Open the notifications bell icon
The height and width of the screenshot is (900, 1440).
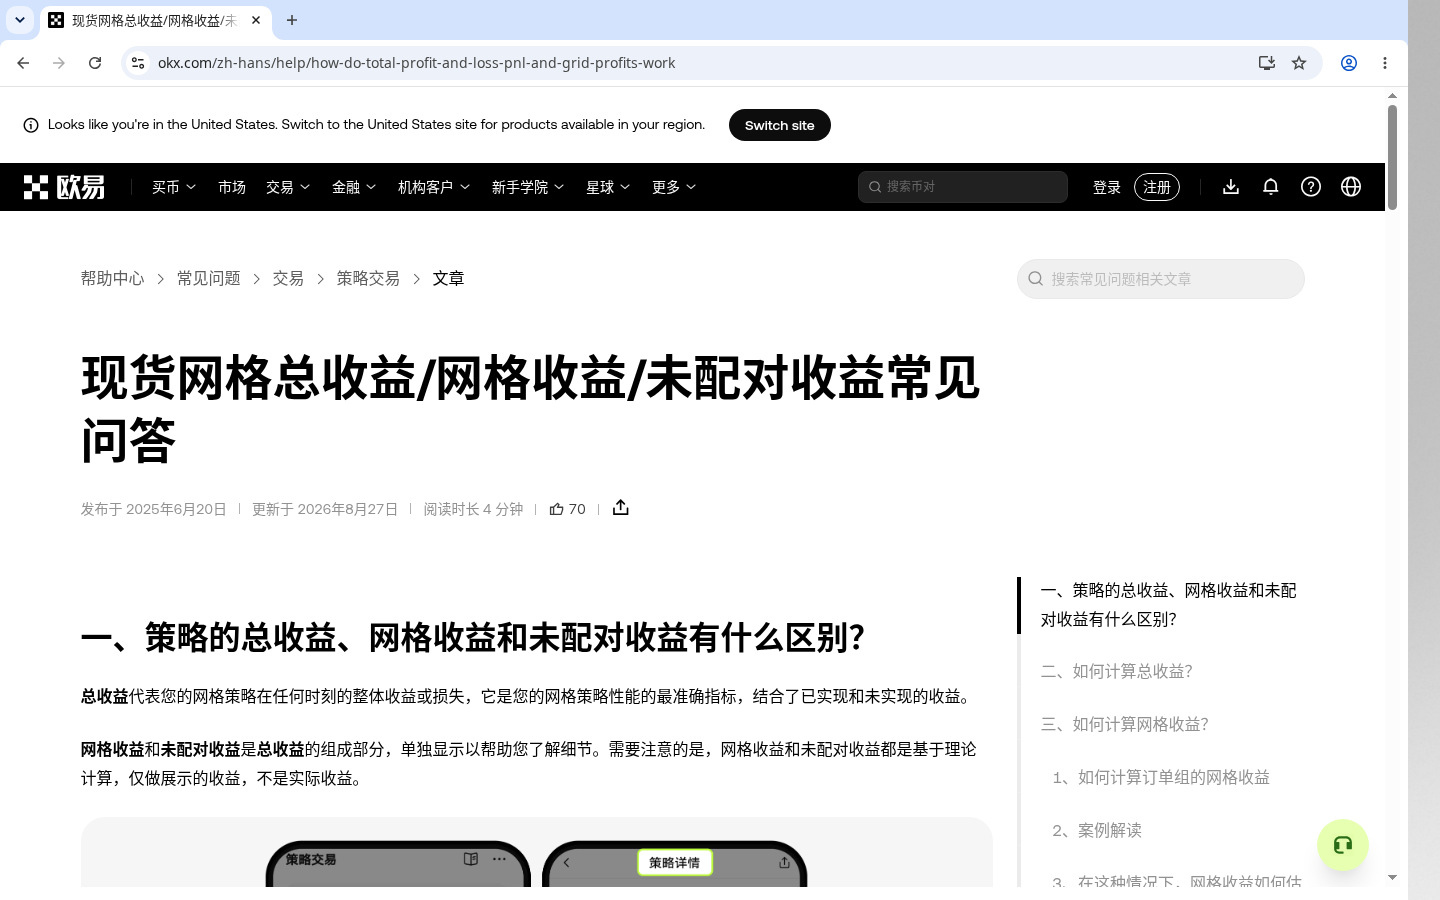click(x=1271, y=187)
